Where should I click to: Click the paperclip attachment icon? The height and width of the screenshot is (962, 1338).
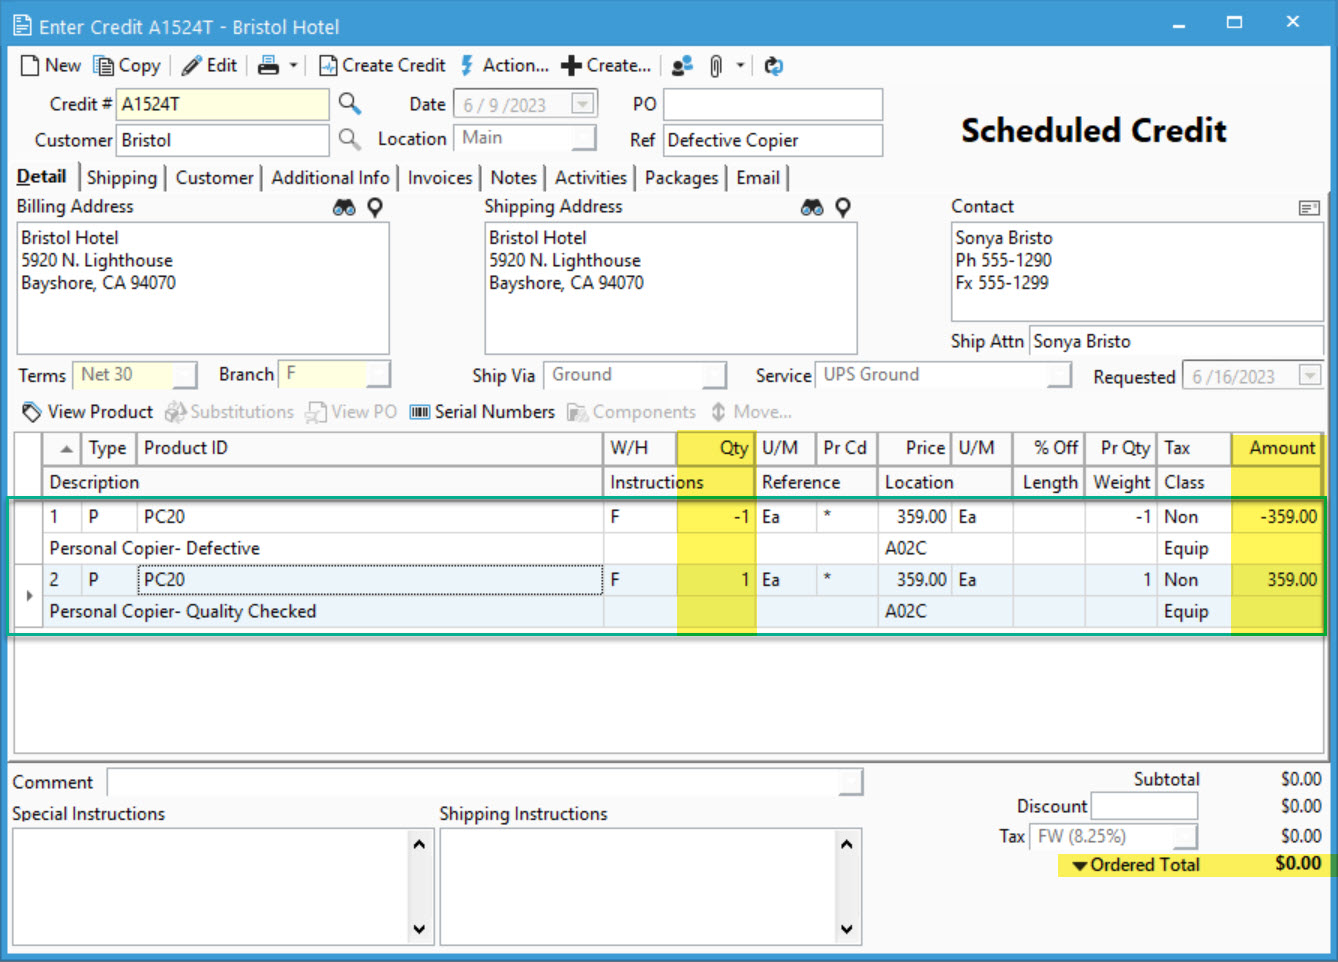(x=718, y=64)
